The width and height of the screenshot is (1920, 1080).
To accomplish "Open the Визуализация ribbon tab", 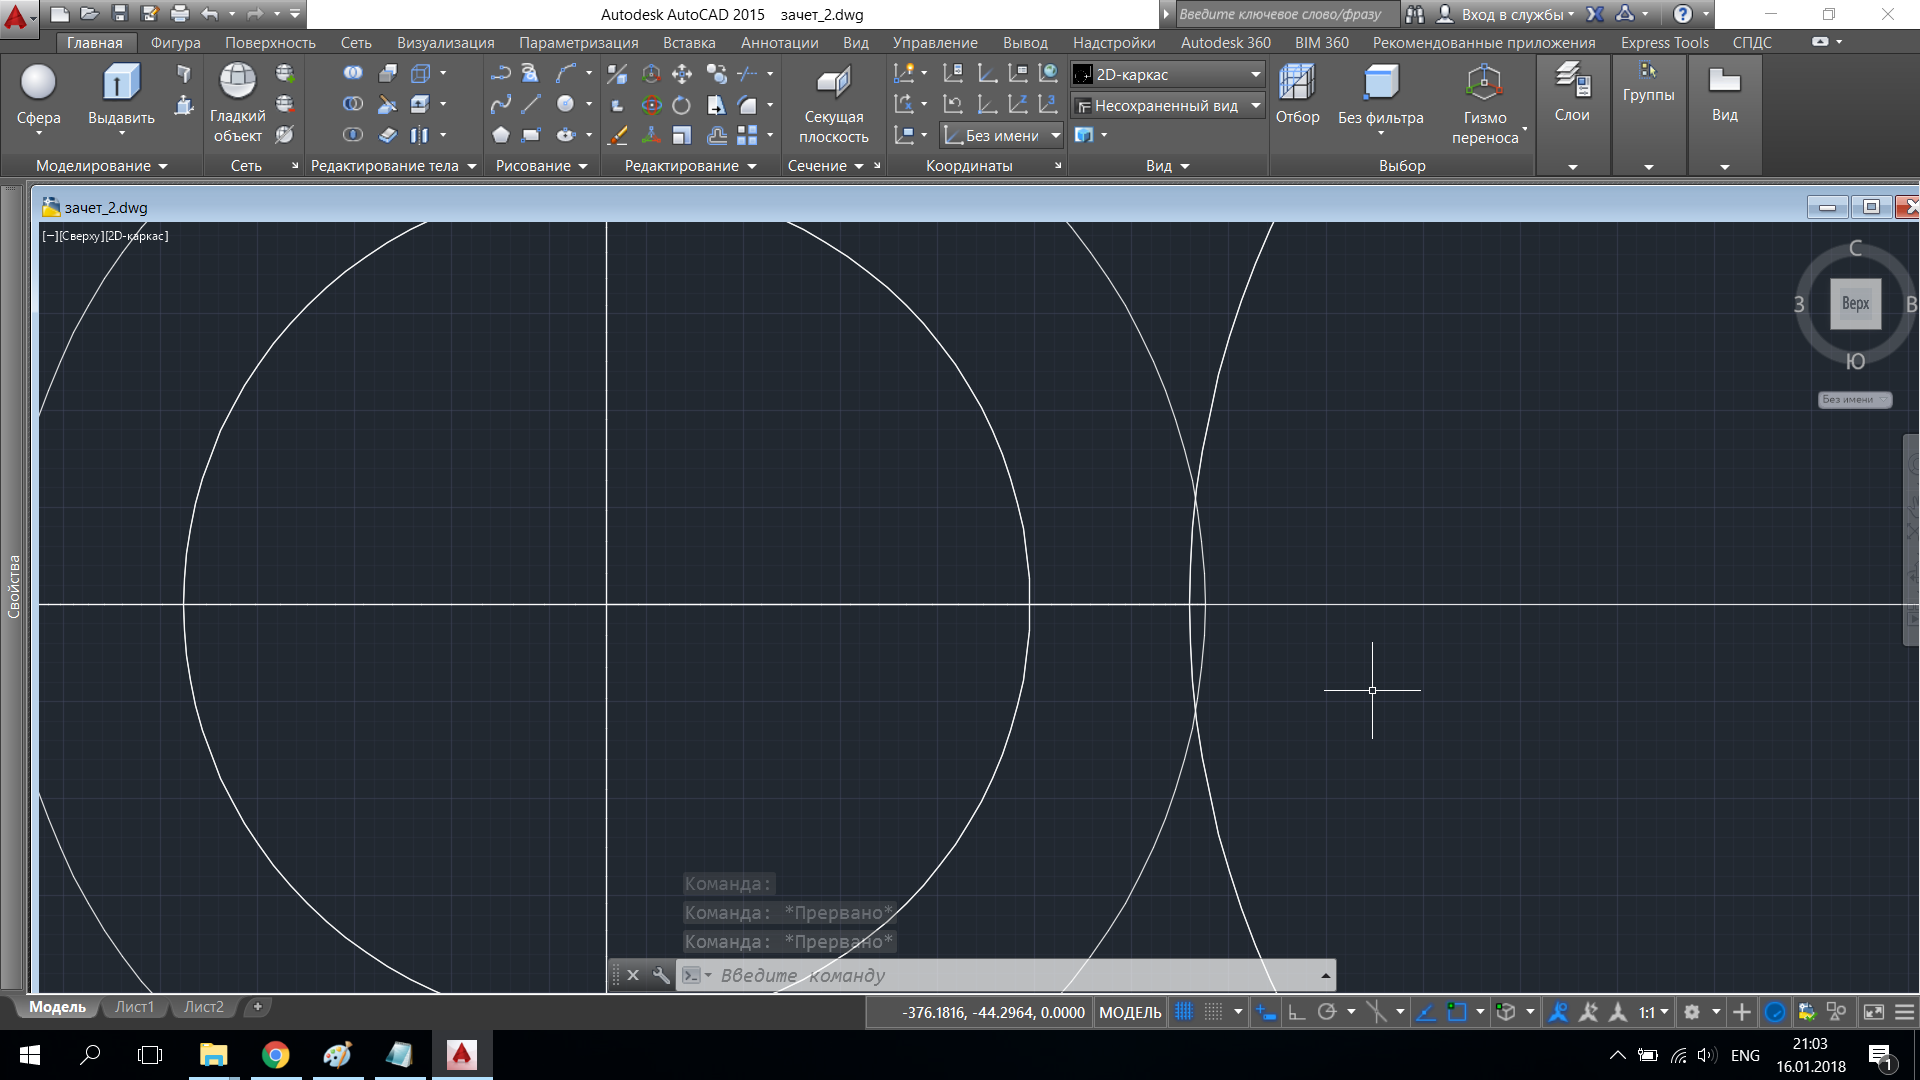I will (x=445, y=42).
